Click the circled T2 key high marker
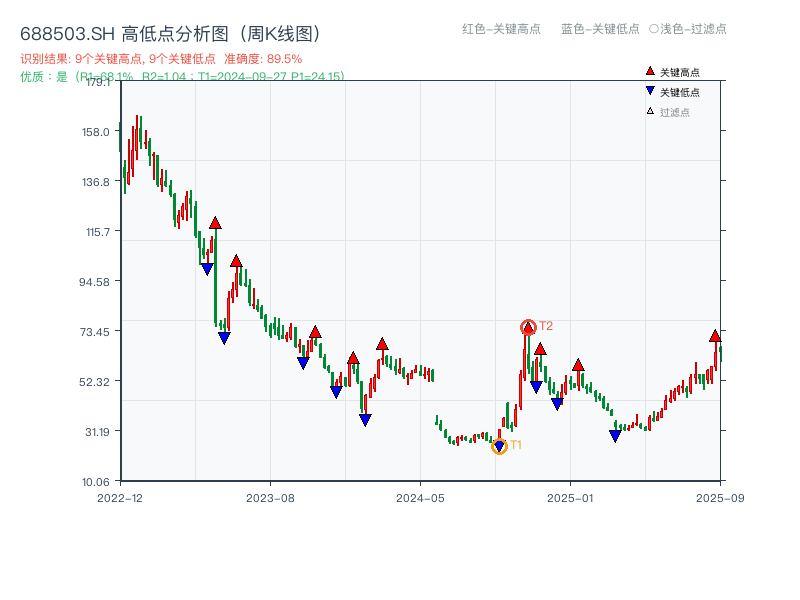This screenshot has width=800, height=600. point(528,325)
